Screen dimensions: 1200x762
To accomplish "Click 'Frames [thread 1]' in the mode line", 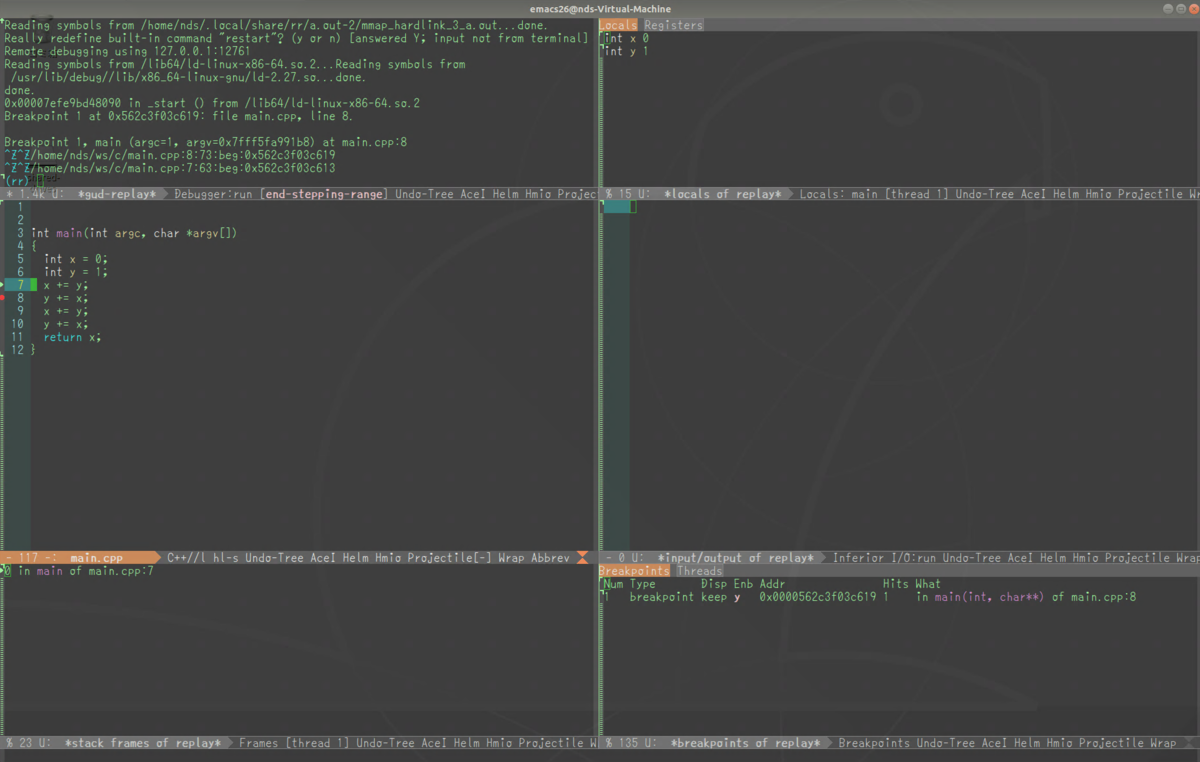I will [294, 743].
